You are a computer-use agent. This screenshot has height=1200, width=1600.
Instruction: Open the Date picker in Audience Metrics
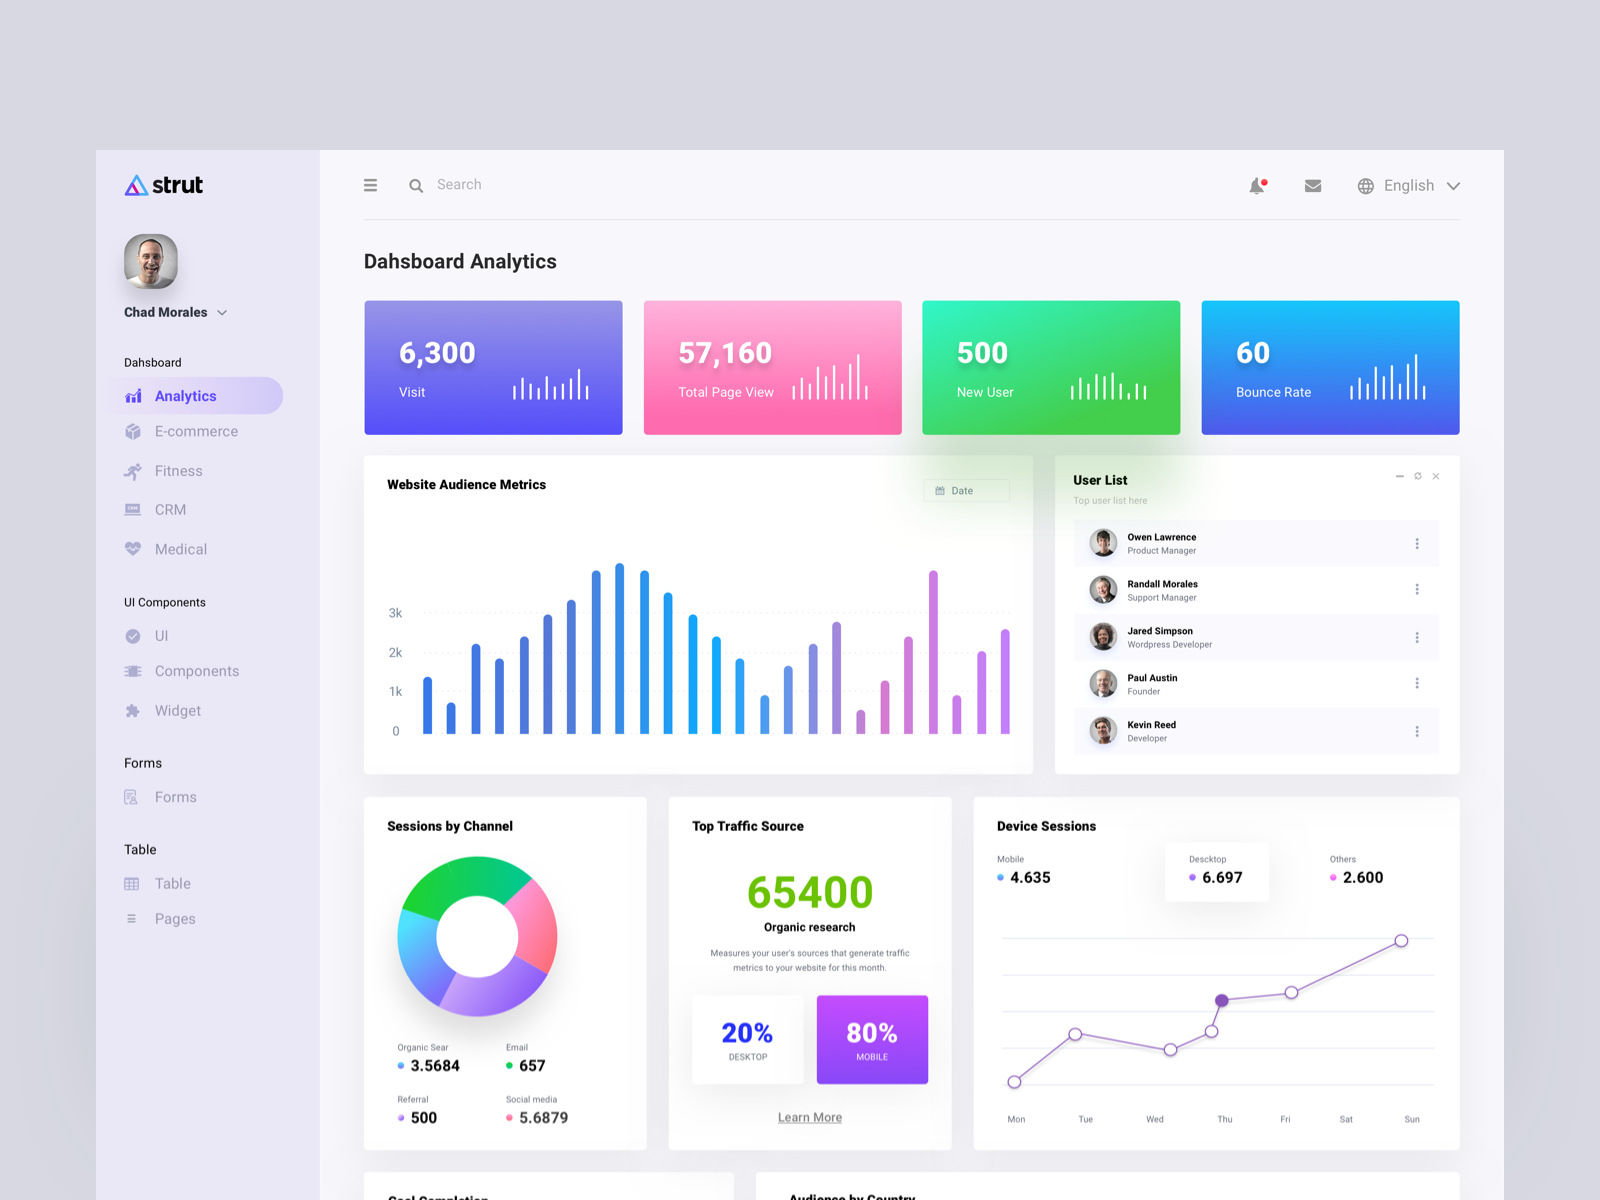pos(966,491)
